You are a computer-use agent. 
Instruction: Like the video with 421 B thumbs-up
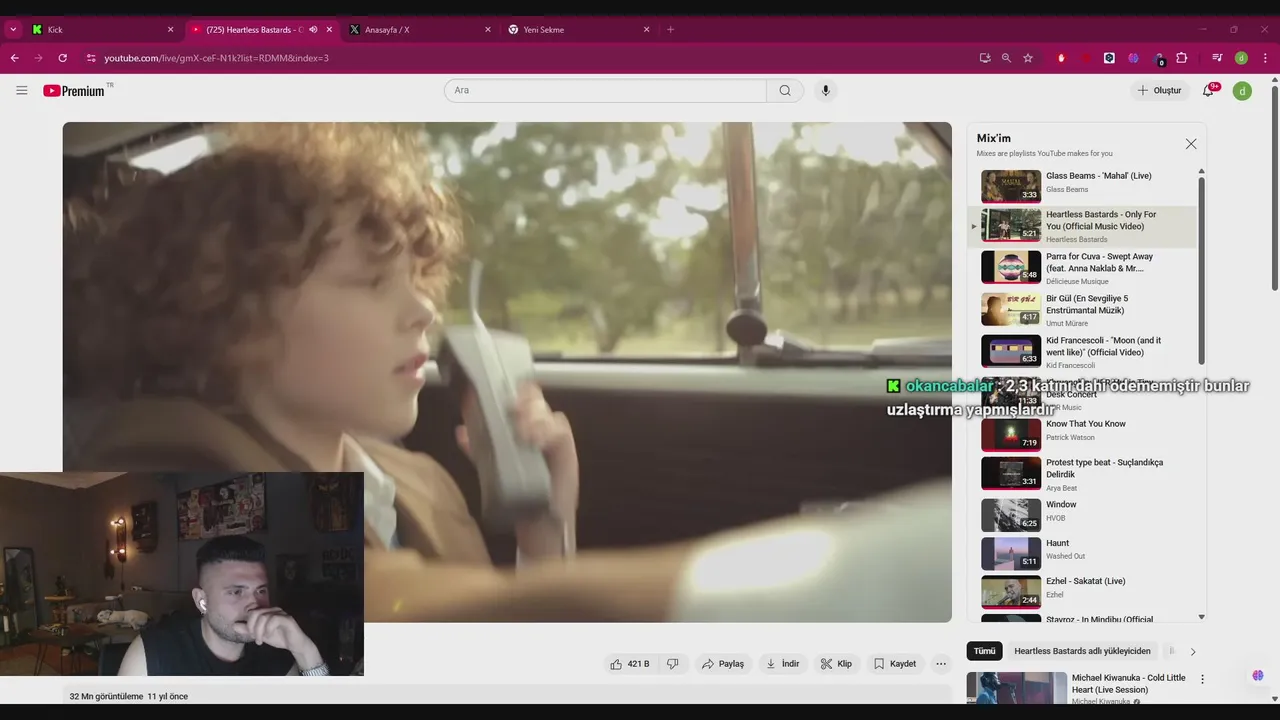pos(630,664)
